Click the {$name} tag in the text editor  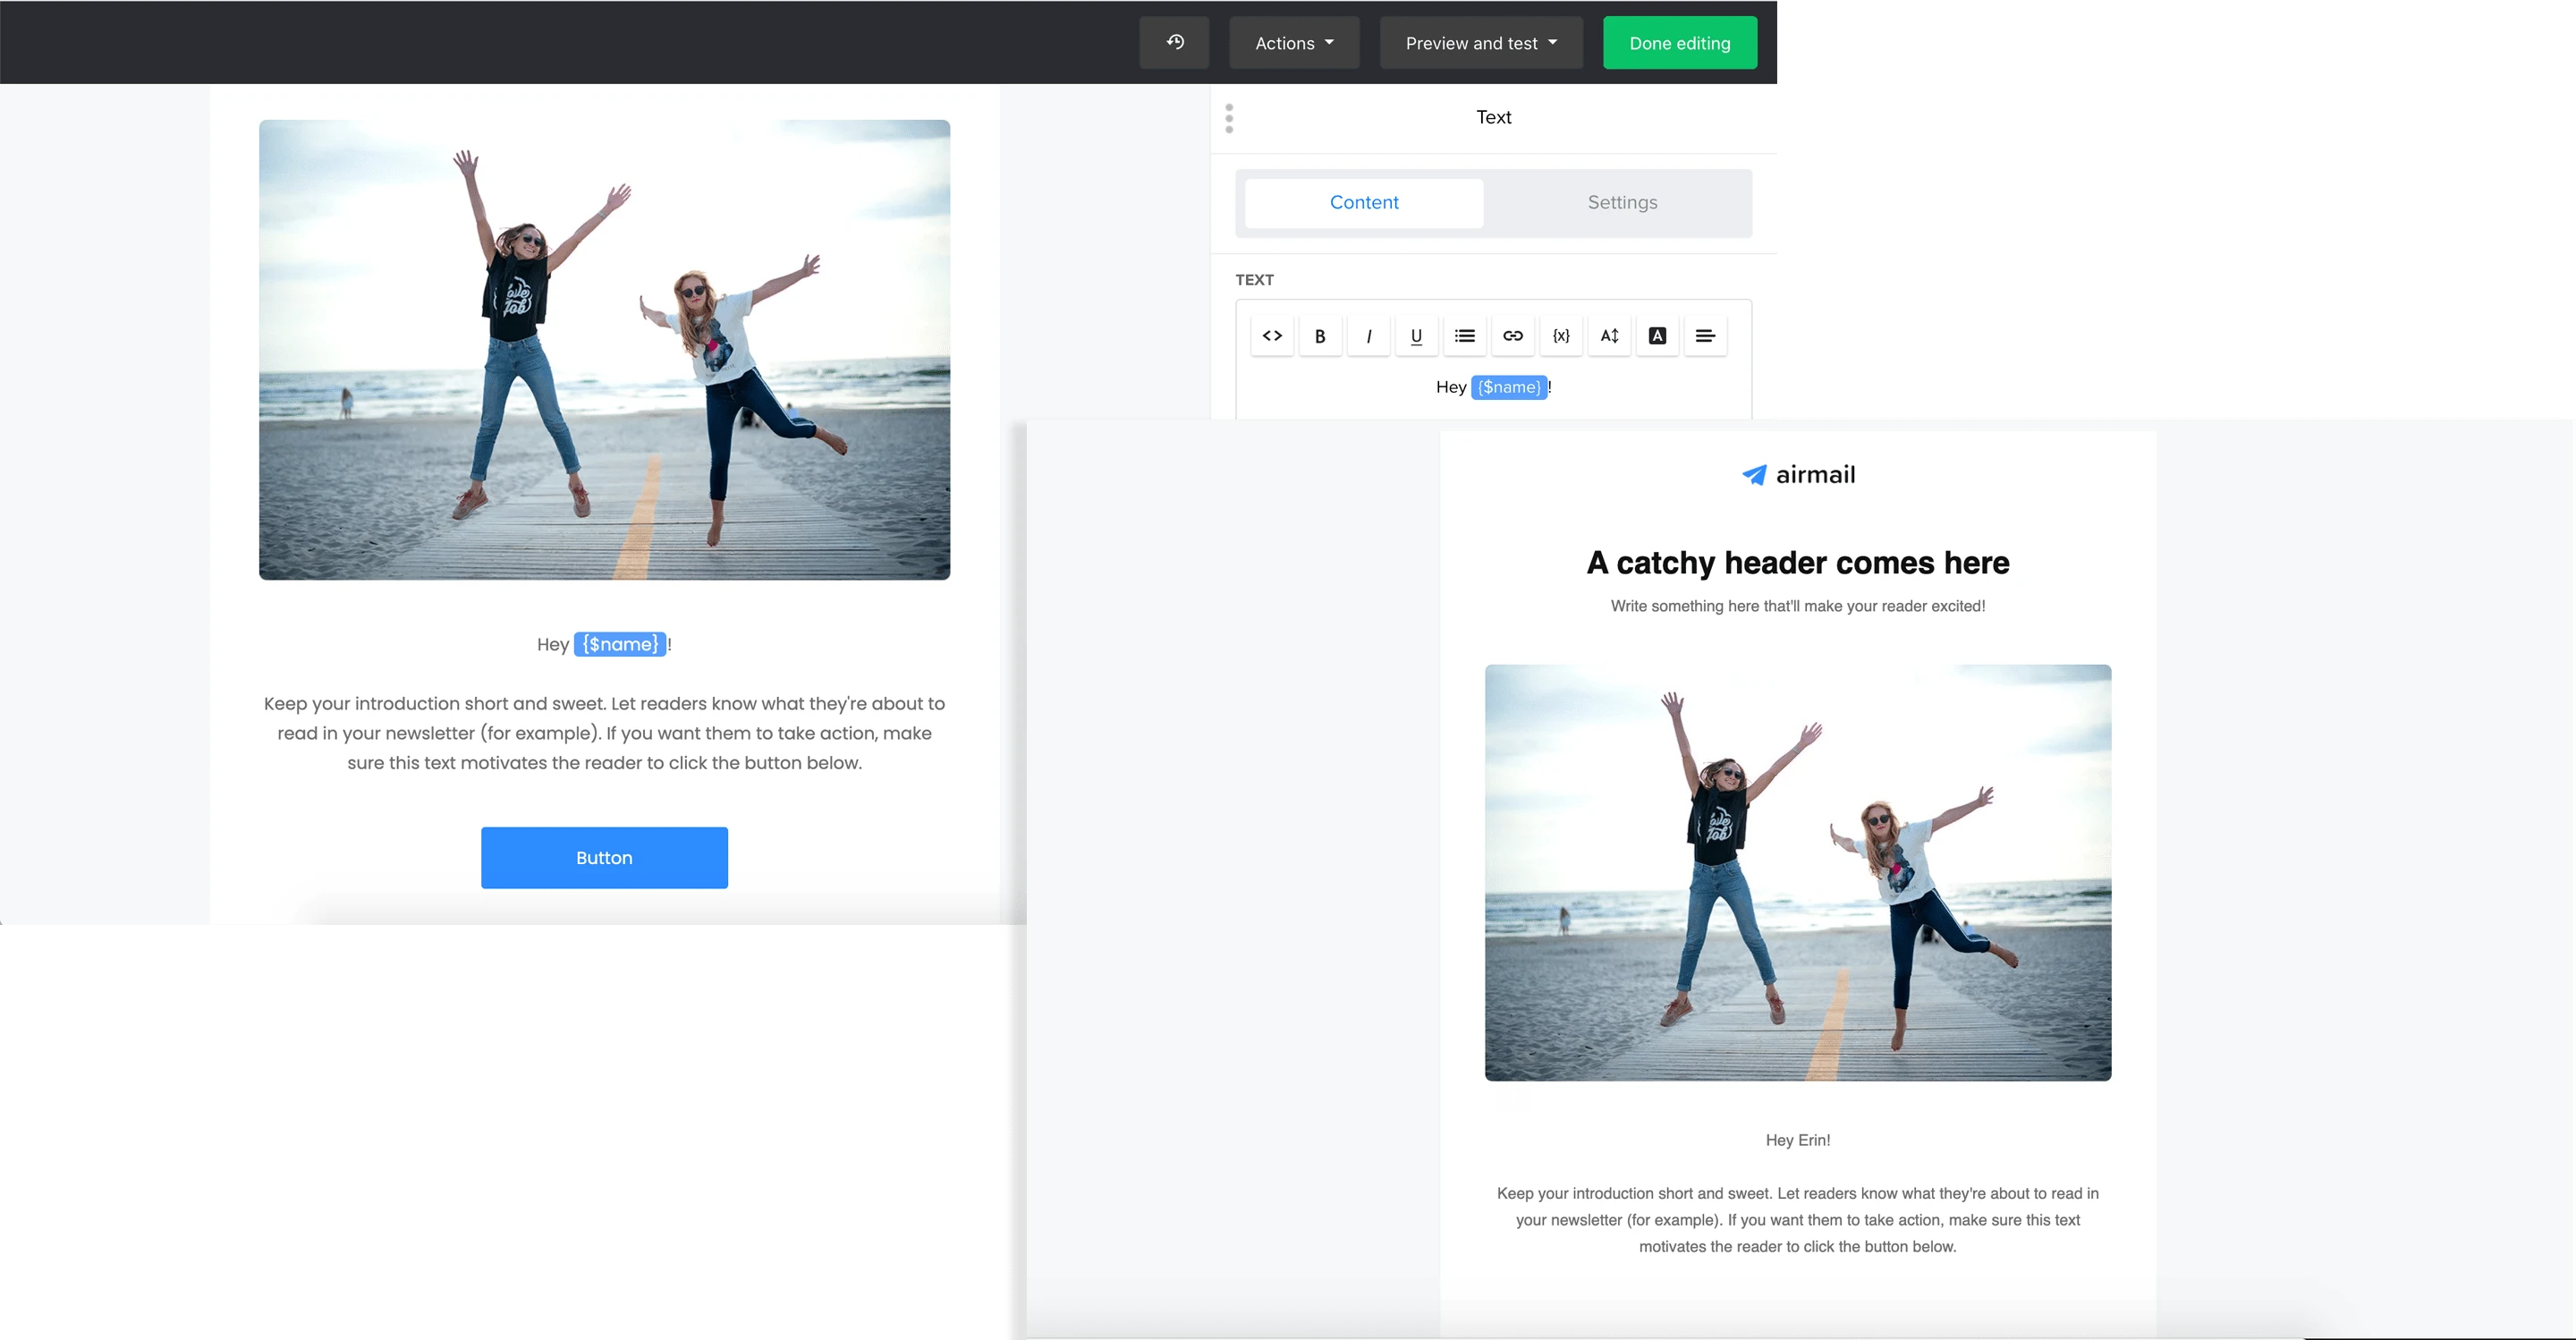click(1509, 387)
